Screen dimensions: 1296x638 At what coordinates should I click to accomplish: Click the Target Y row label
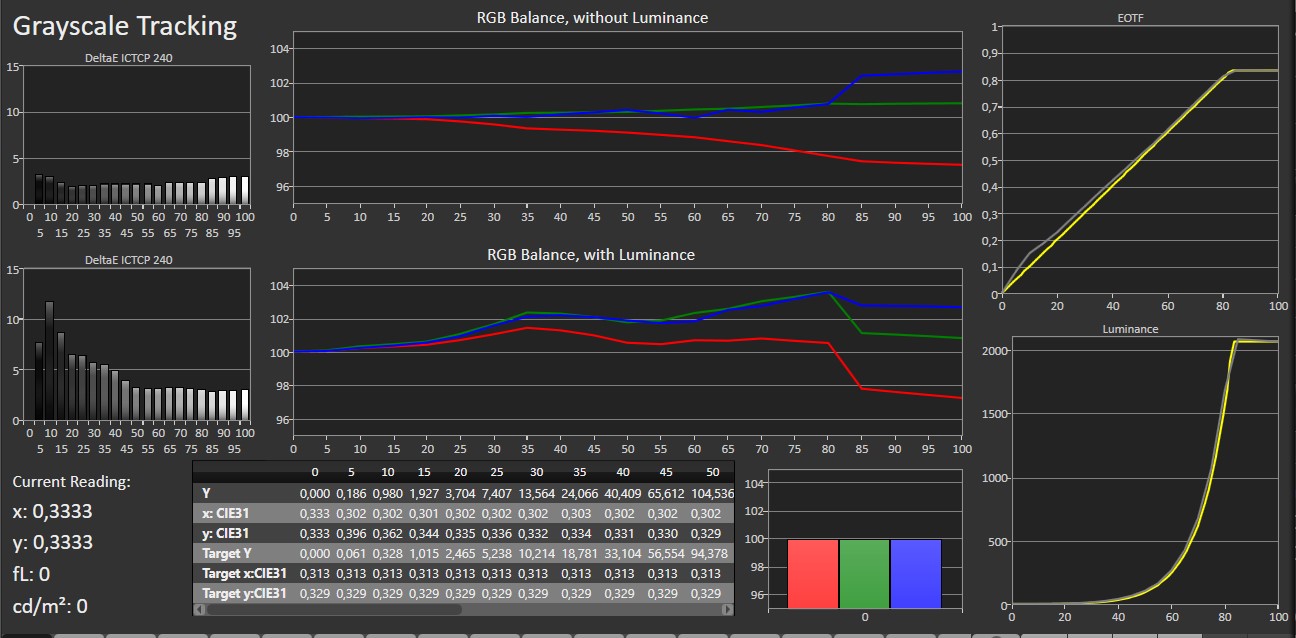click(221, 553)
